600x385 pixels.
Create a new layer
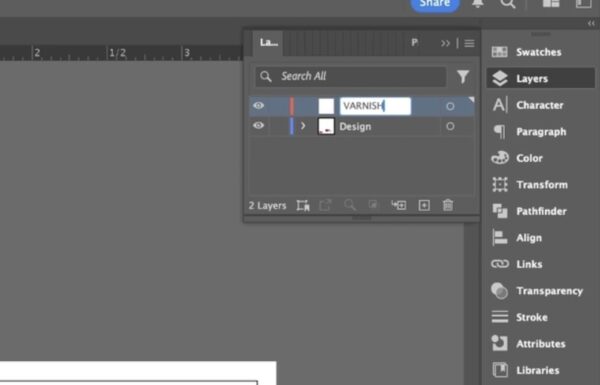424,205
